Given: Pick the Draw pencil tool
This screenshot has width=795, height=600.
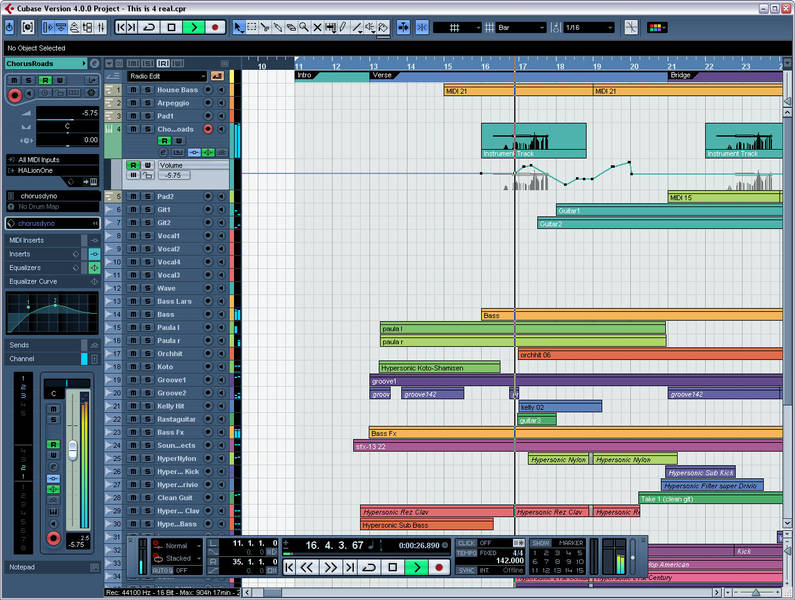Looking at the screenshot, I should (344, 27).
